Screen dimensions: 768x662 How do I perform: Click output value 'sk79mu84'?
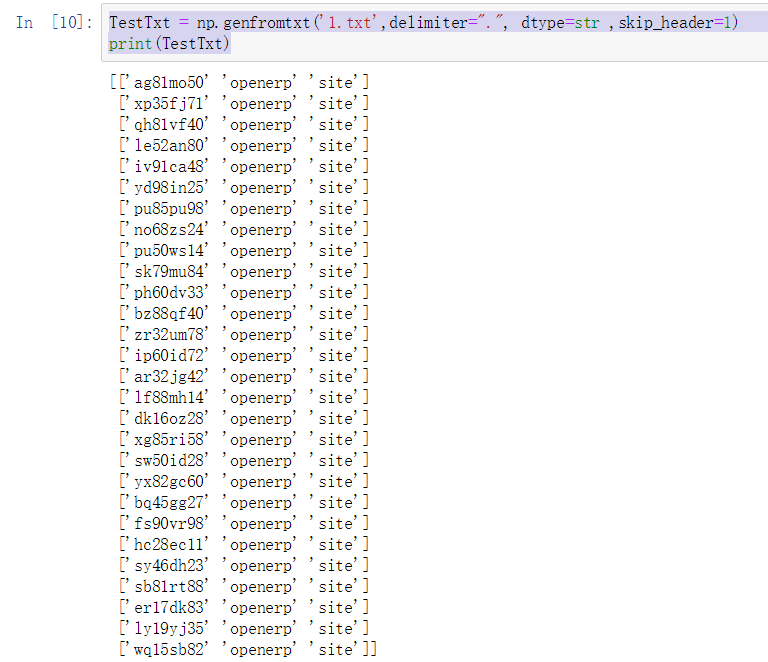tap(169, 272)
